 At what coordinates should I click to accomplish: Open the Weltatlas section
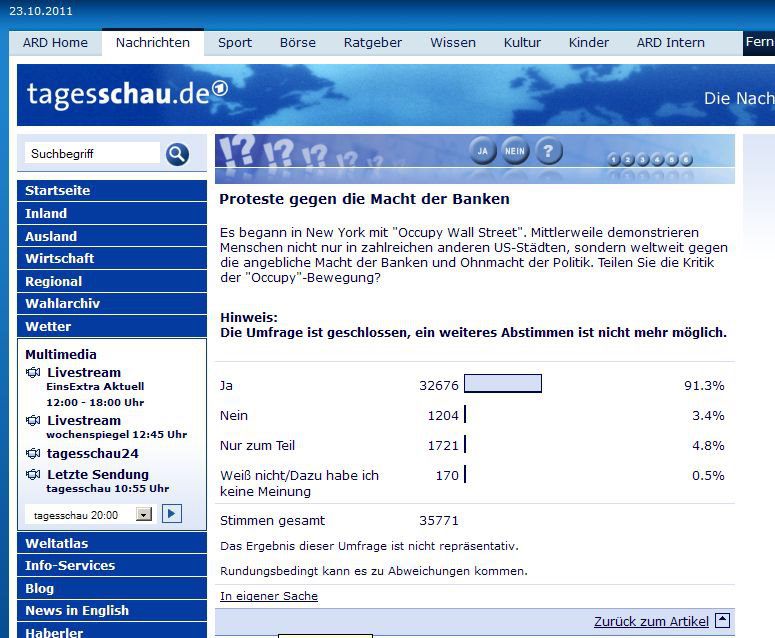click(x=112, y=543)
